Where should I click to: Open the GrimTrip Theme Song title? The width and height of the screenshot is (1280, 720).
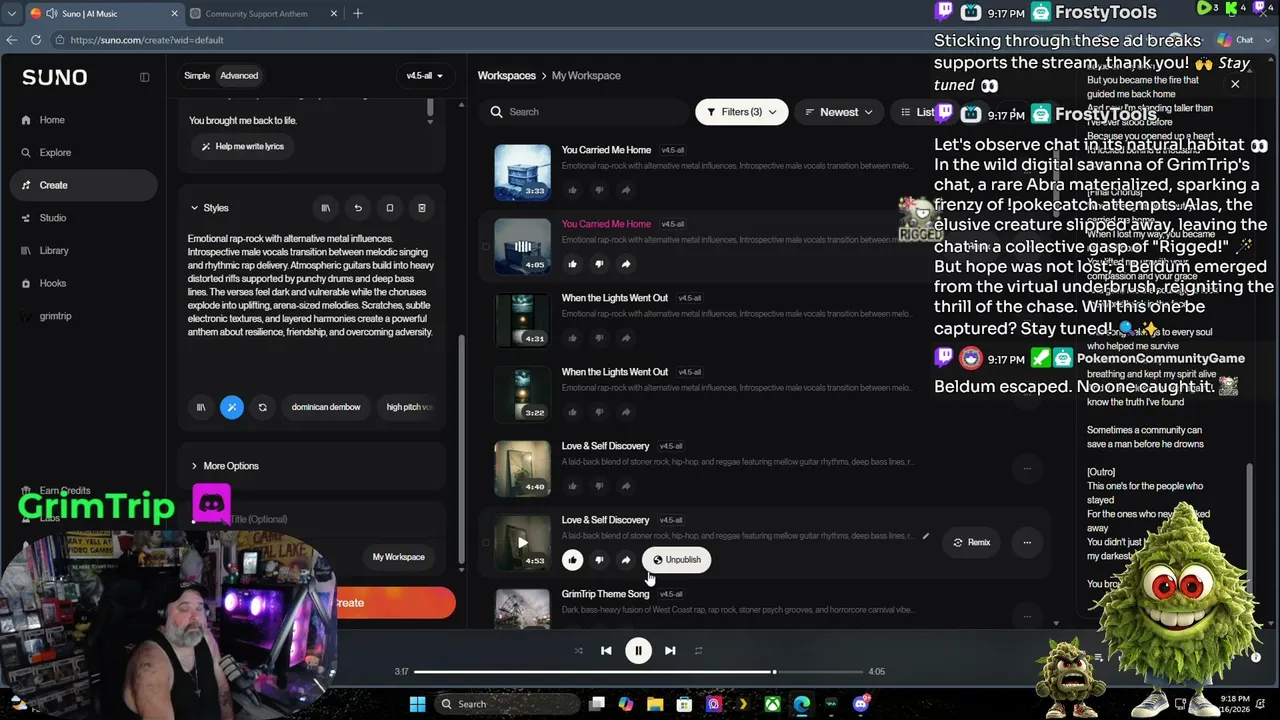pos(605,594)
